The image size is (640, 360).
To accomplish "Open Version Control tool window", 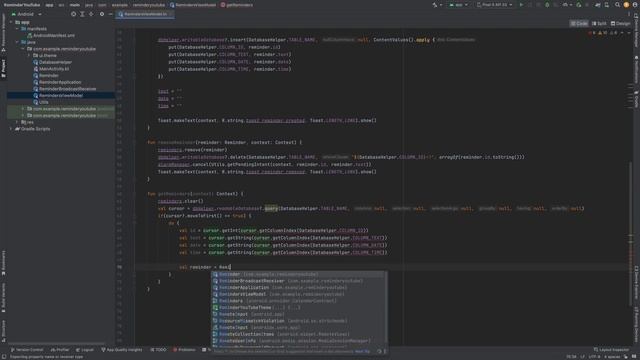I will pos(27,350).
